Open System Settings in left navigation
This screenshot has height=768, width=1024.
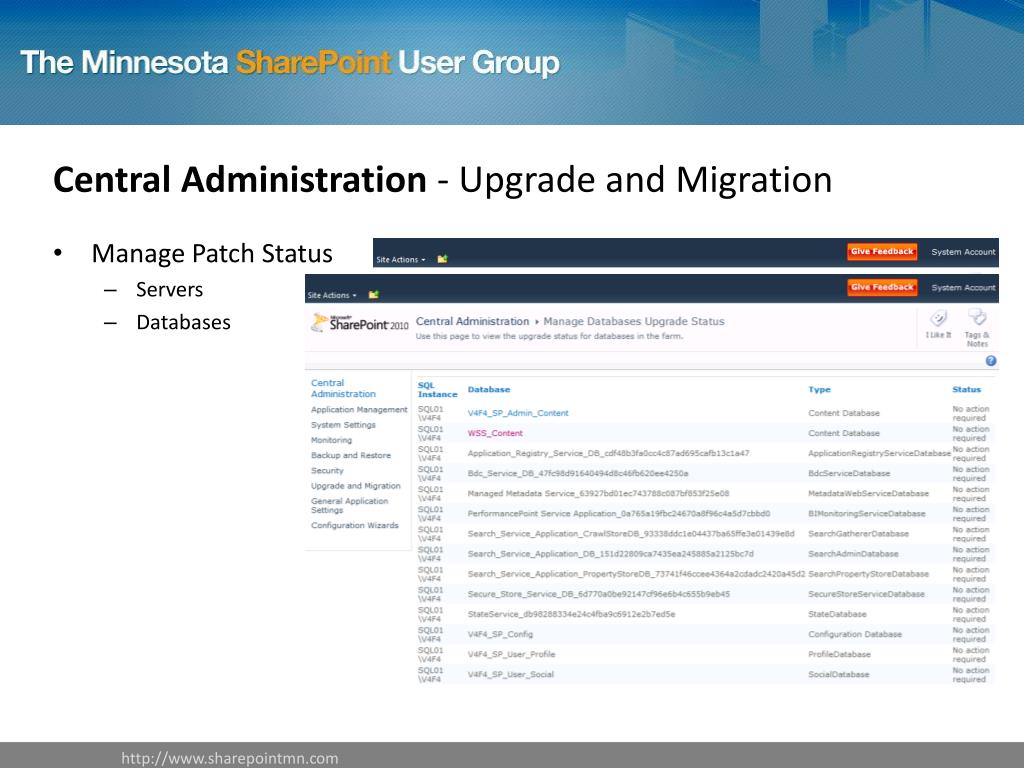tap(344, 424)
